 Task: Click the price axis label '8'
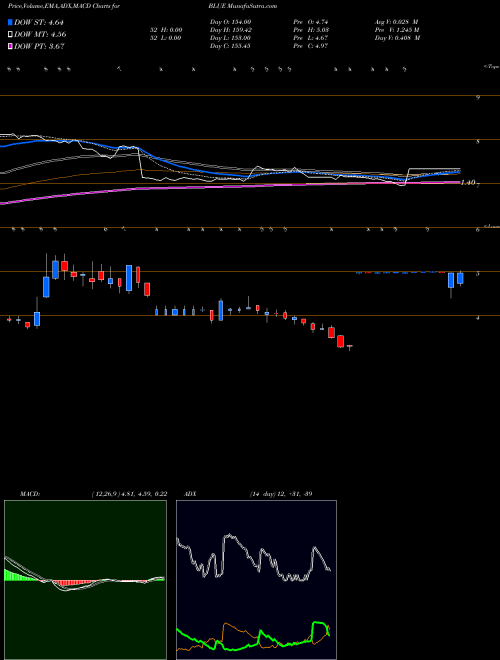point(478,142)
